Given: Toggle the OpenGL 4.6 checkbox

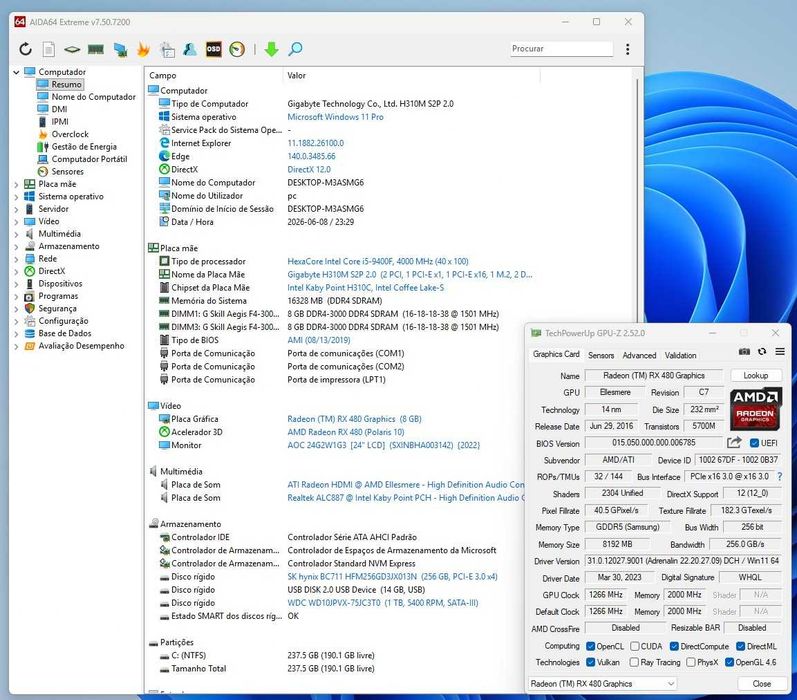Looking at the screenshot, I should [729, 662].
